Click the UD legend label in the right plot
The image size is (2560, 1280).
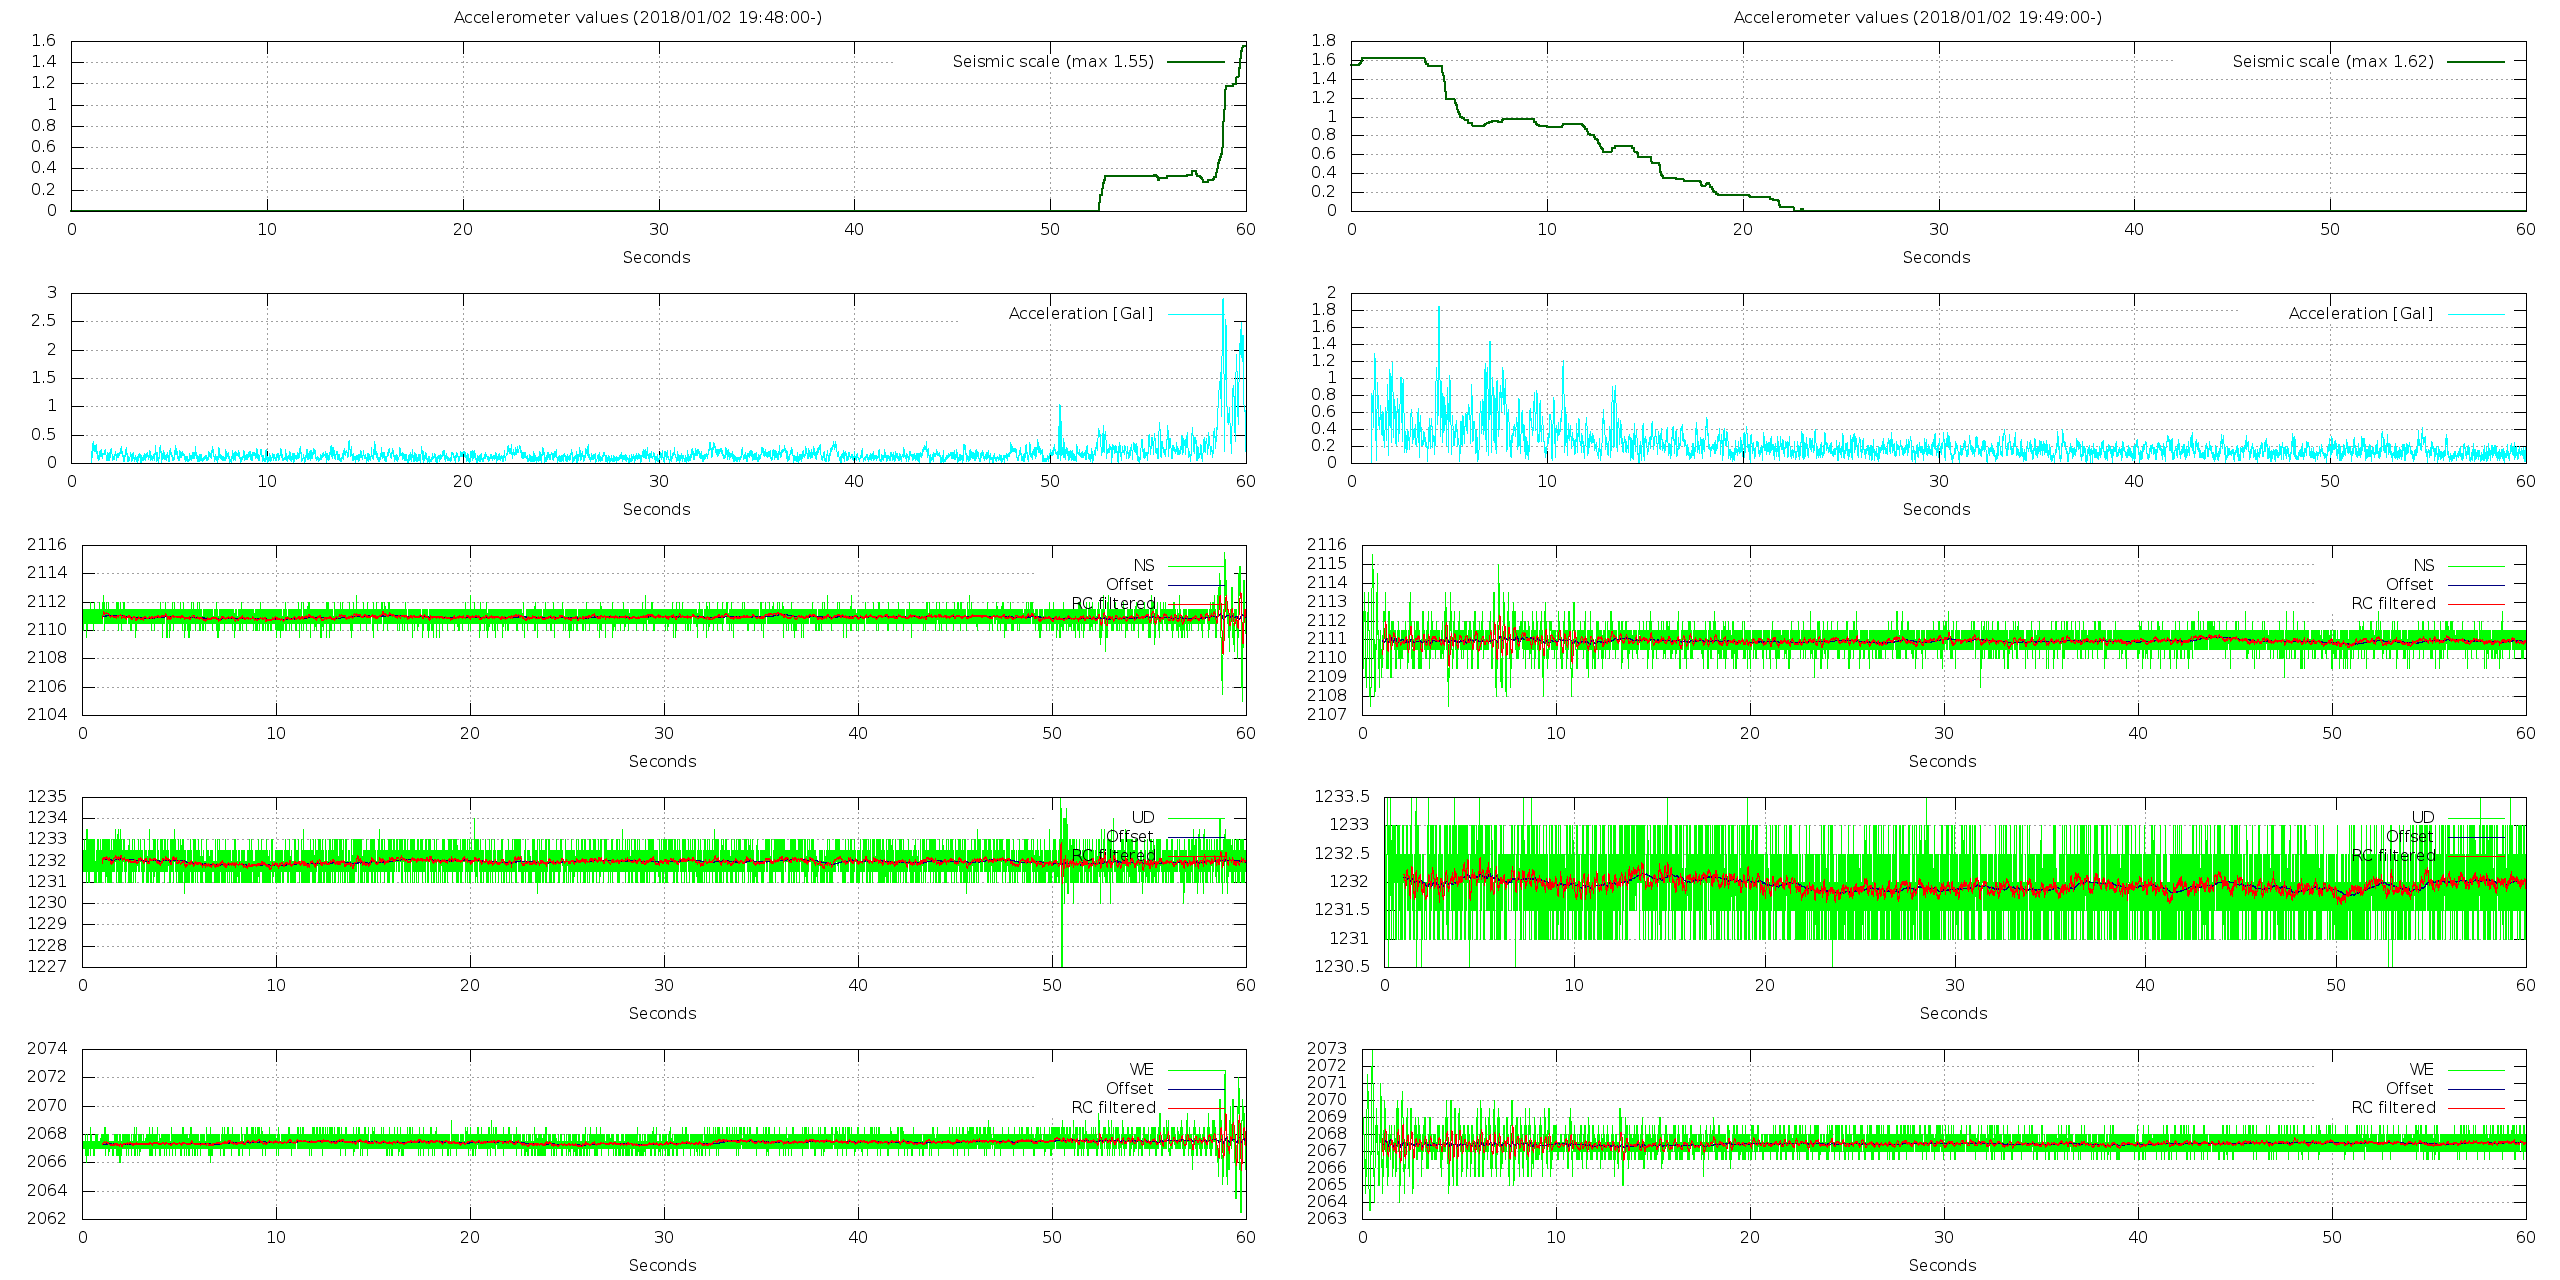(x=2423, y=817)
